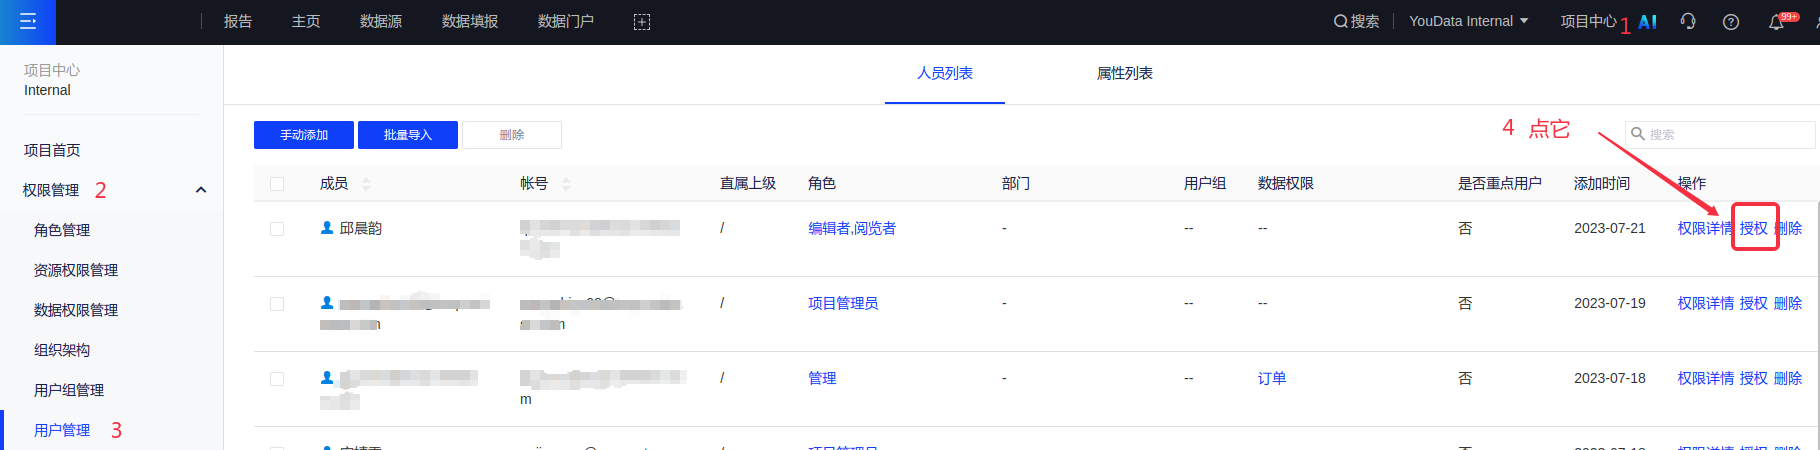1820x450 pixels.
Task: Select the checkbox for the 2023-07-18 row
Action: point(277,379)
